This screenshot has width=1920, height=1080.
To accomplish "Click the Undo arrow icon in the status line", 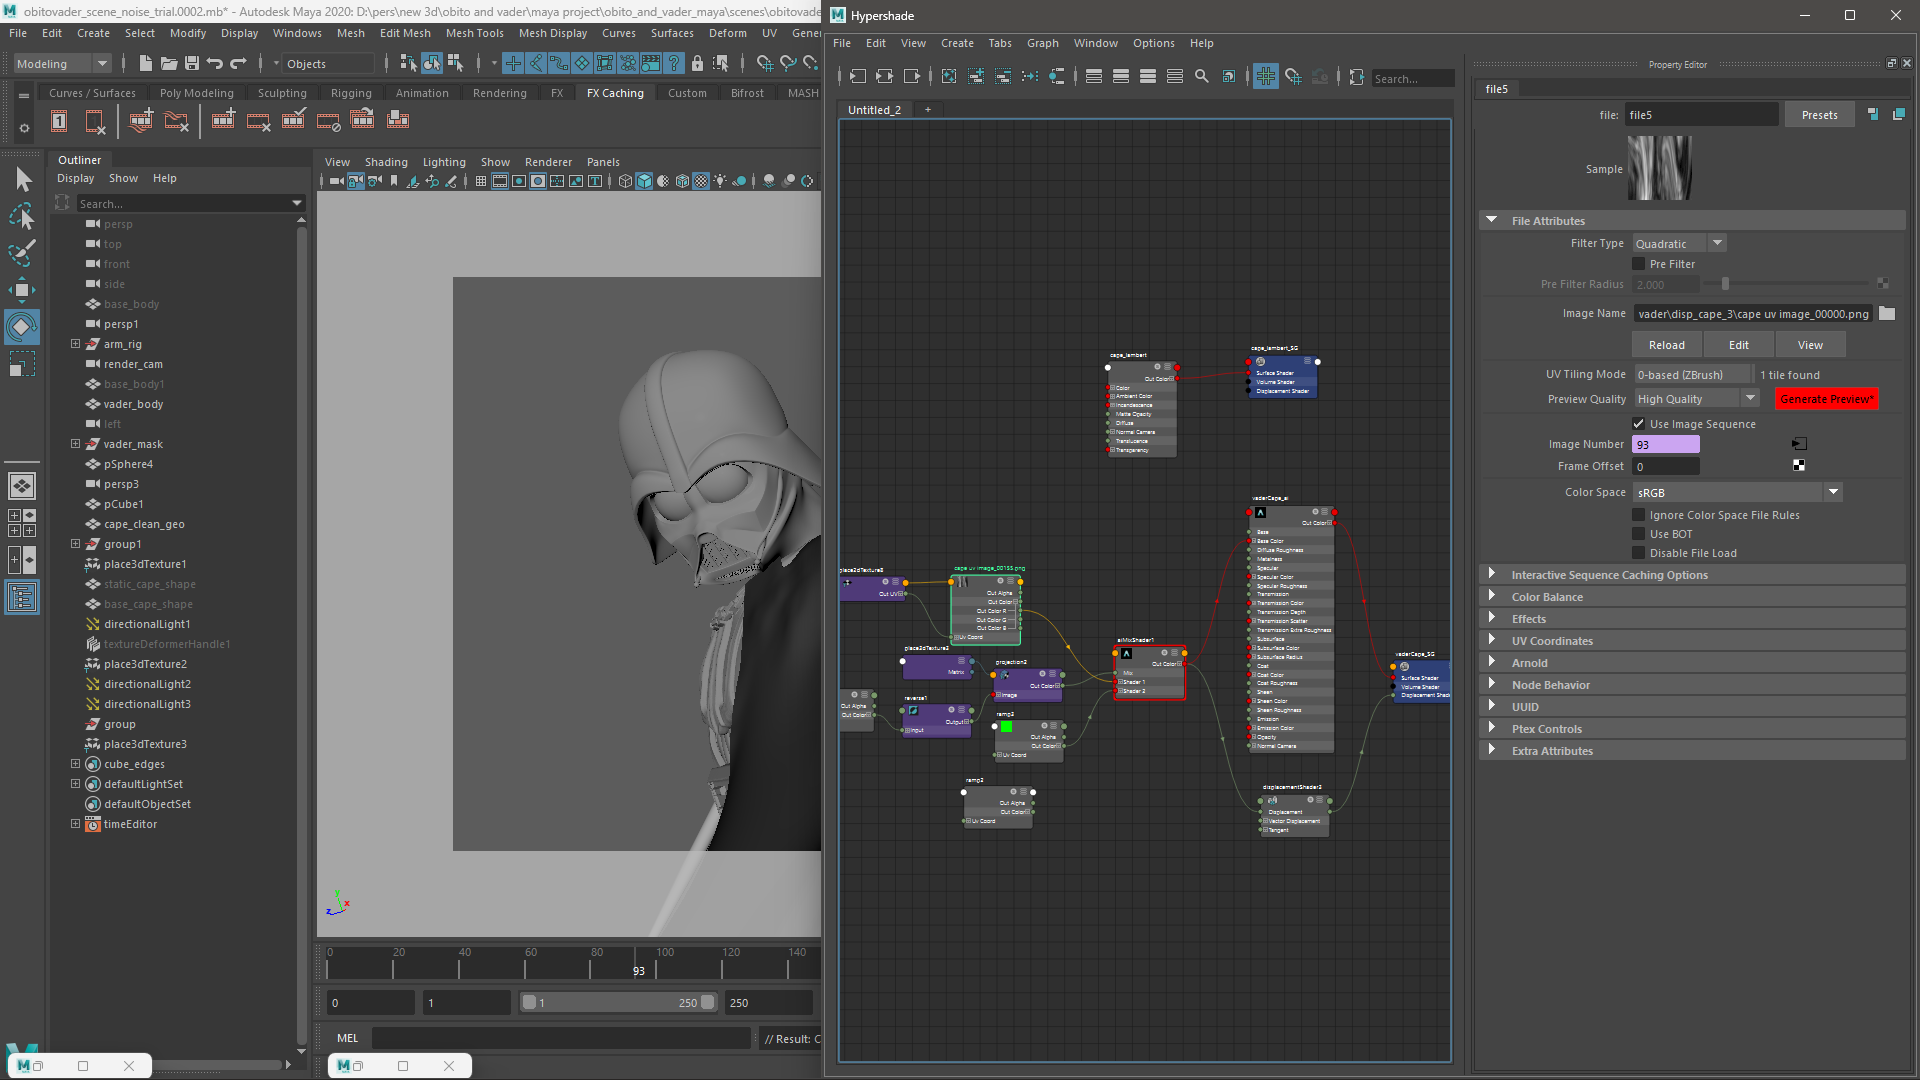I will click(215, 64).
